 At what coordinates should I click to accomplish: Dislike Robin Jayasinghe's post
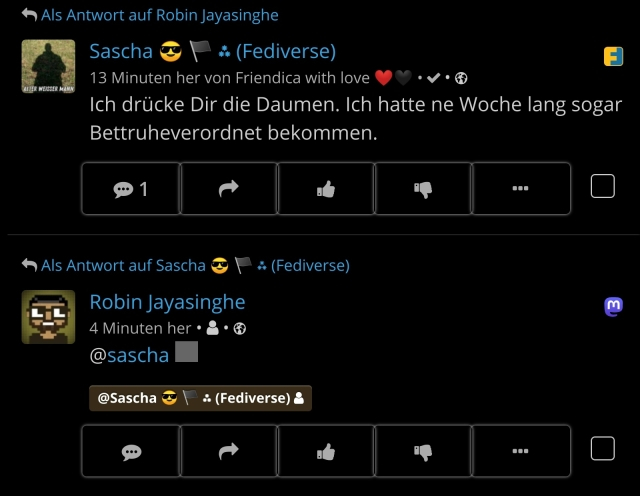tap(423, 451)
